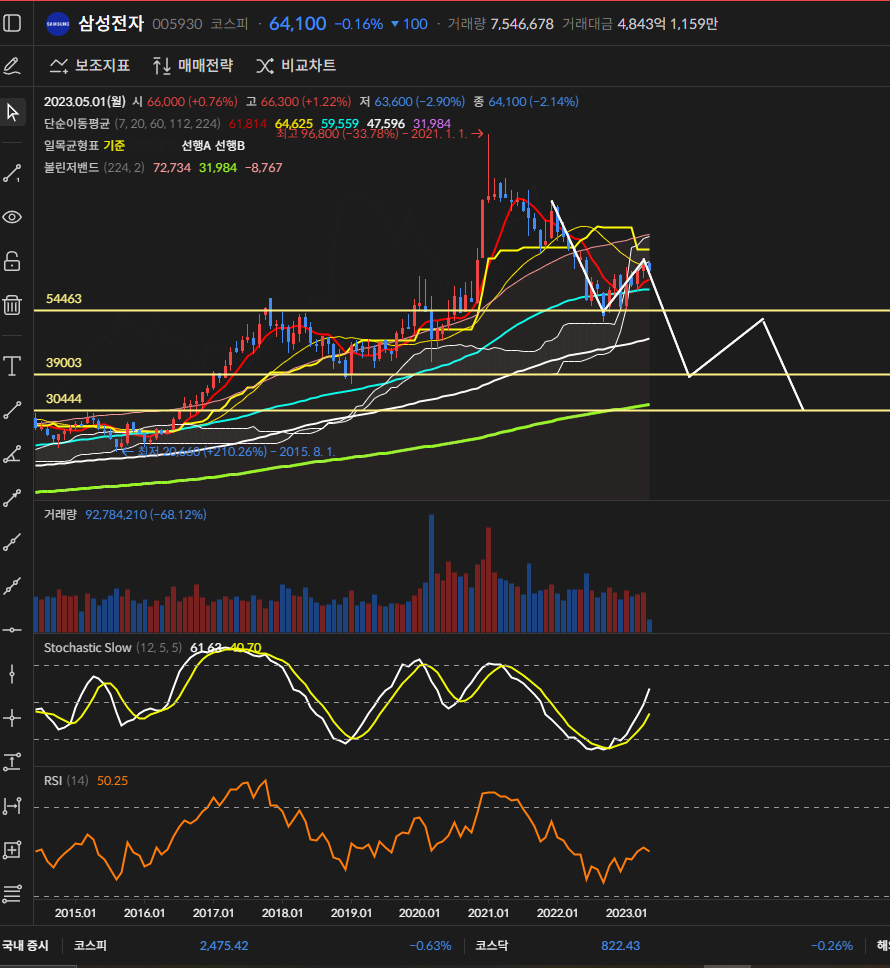Select the two-point ray line tool
Viewport: 890px width, 968px height.
12,586
